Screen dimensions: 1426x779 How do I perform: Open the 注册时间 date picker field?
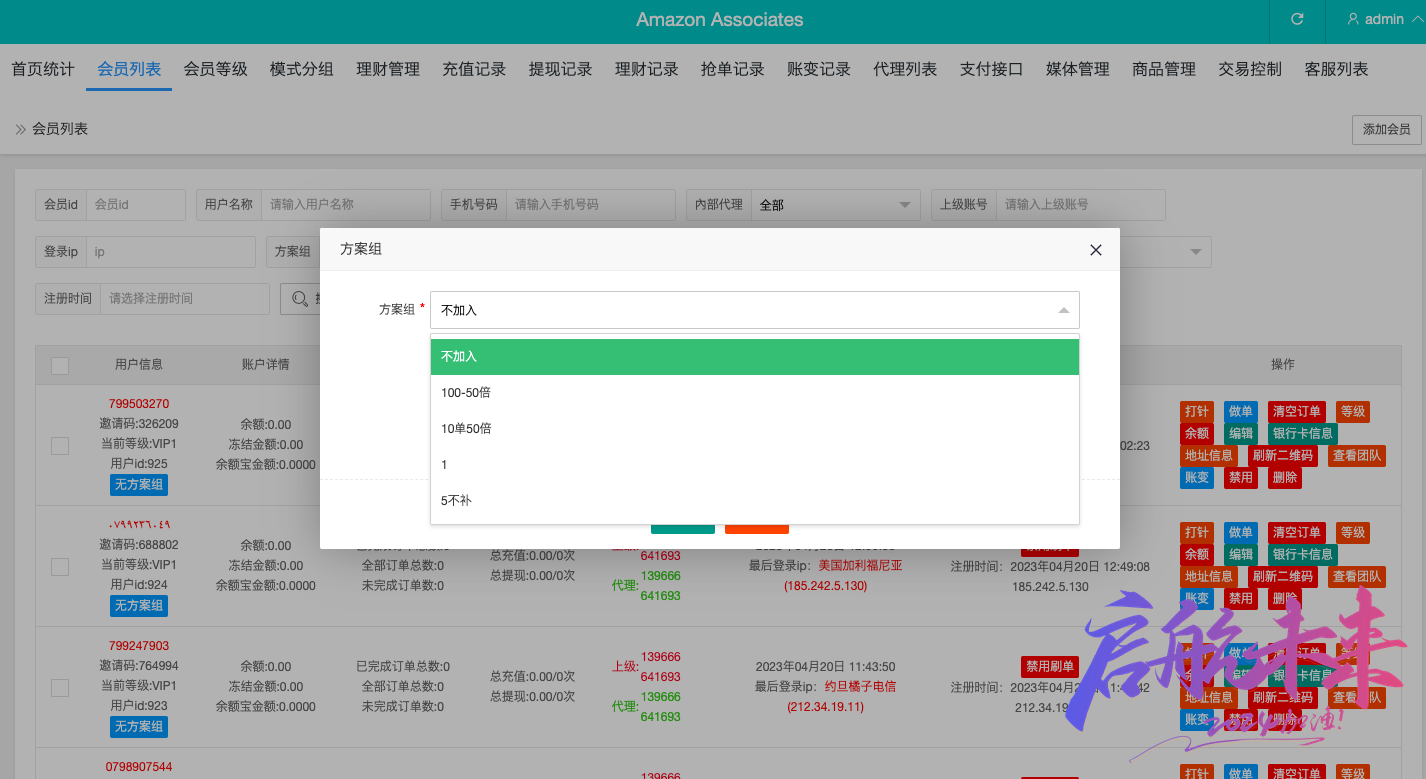[x=184, y=298]
